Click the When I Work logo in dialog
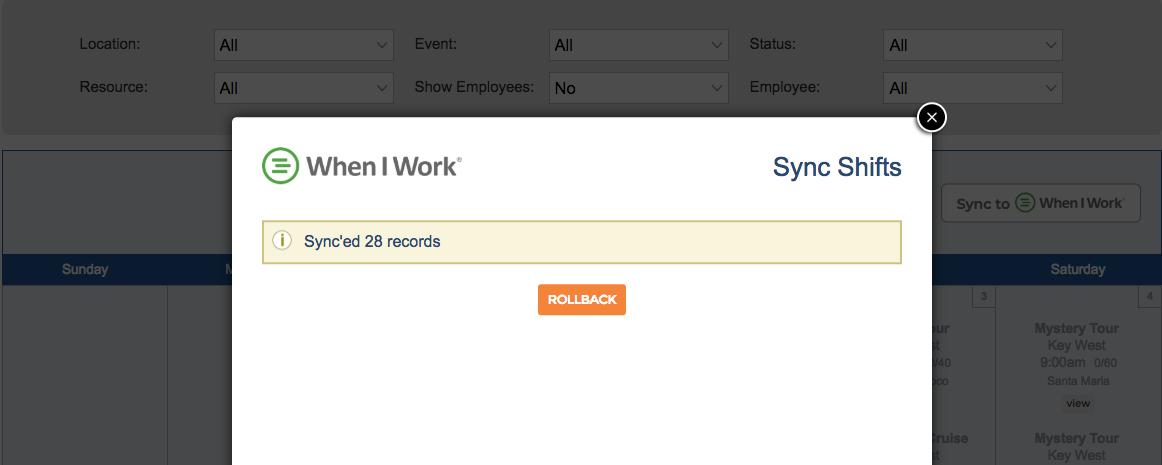This screenshot has width=1162, height=465. click(x=362, y=166)
